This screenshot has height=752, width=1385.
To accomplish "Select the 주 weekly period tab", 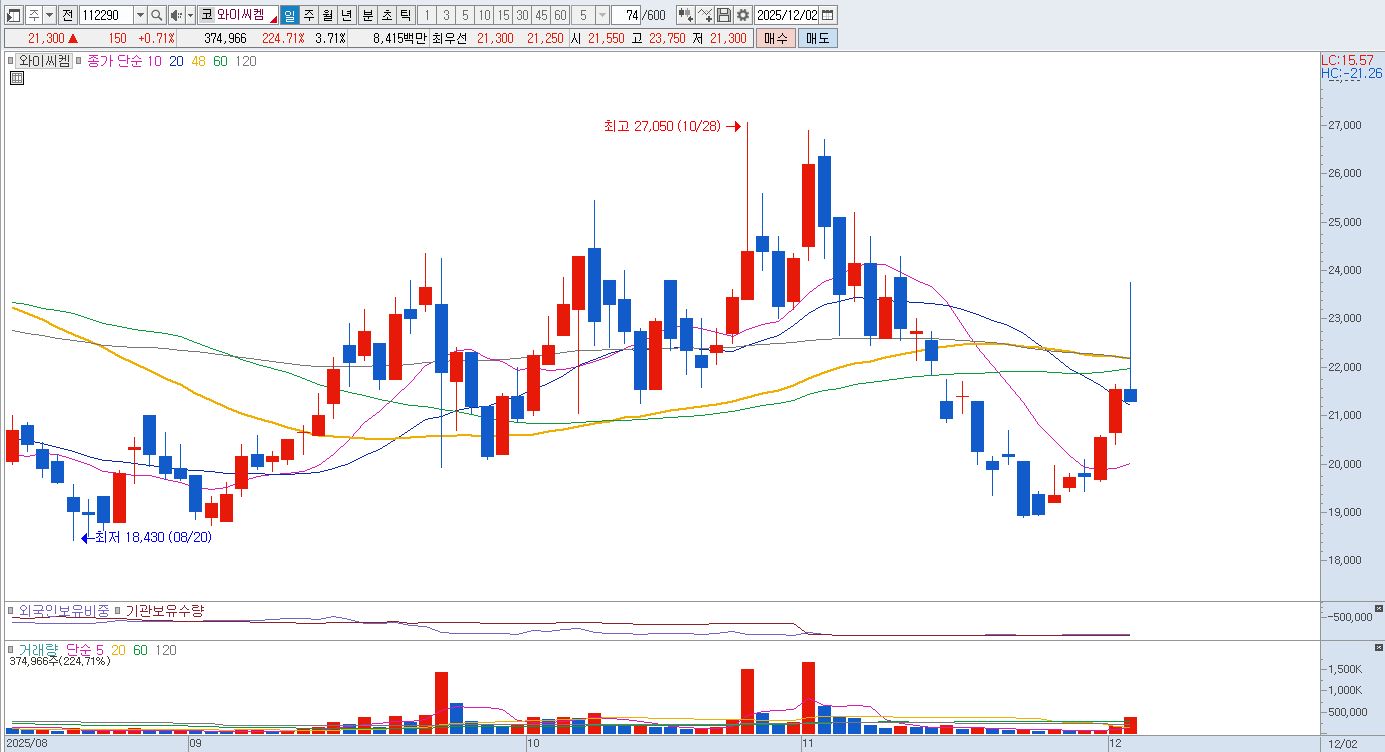I will [x=308, y=15].
